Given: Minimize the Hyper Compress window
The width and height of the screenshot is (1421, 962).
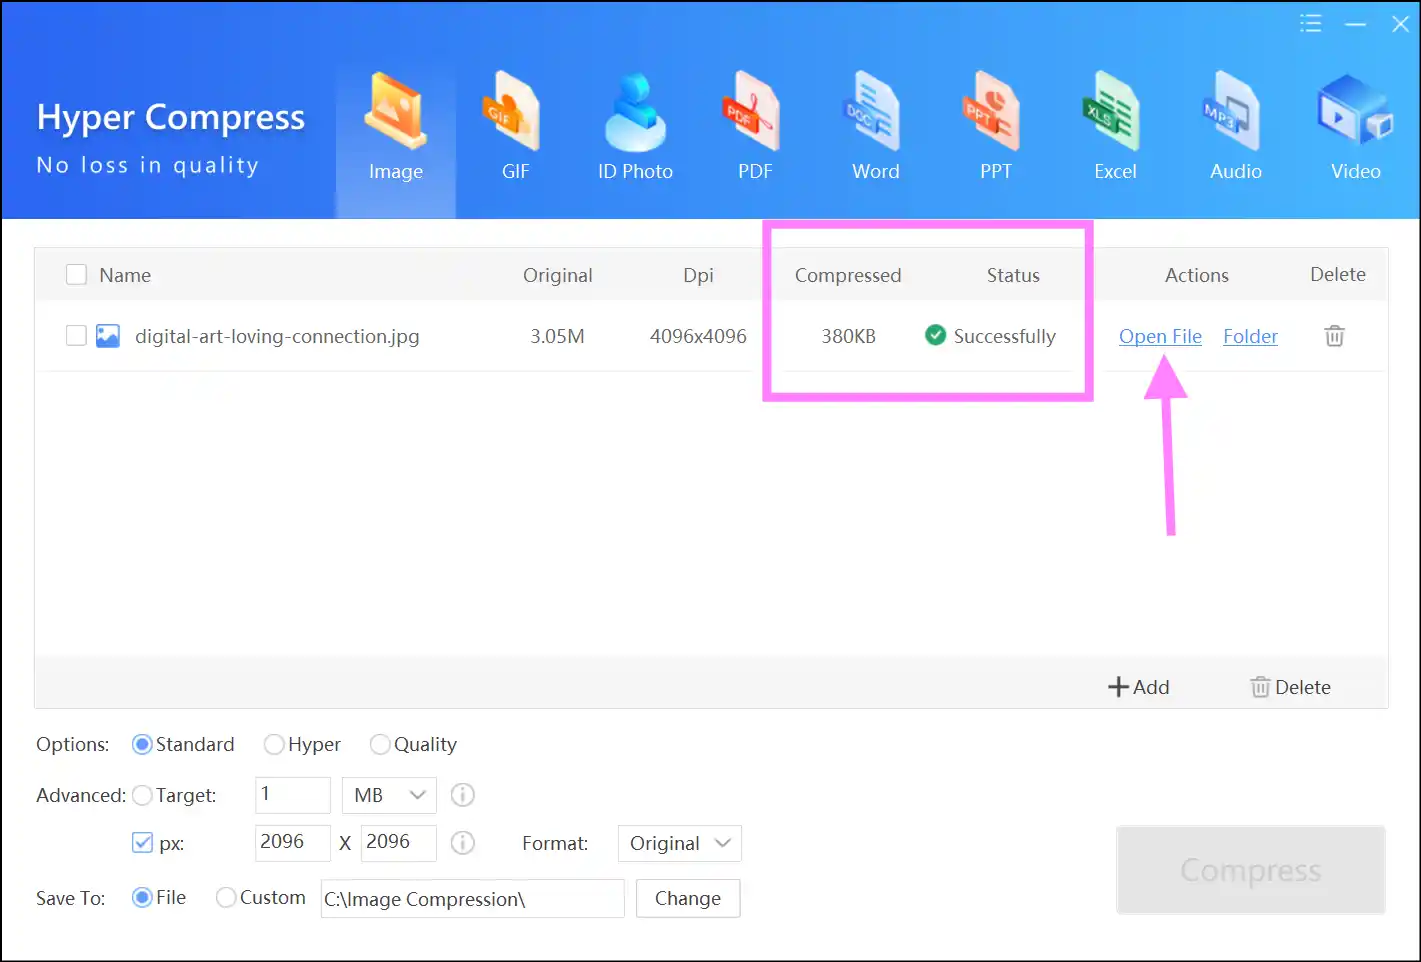Looking at the screenshot, I should click(1356, 24).
